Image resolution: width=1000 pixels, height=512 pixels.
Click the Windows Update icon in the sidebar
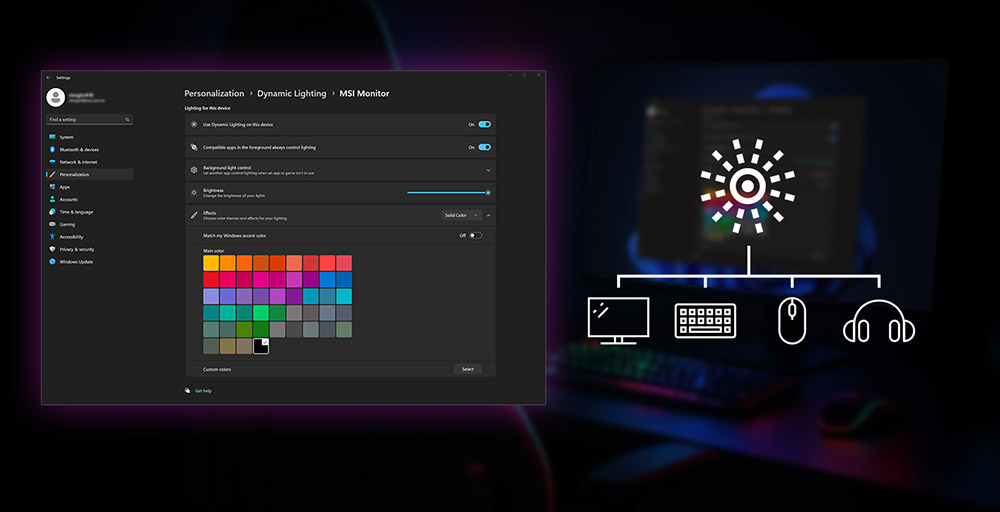click(x=52, y=261)
